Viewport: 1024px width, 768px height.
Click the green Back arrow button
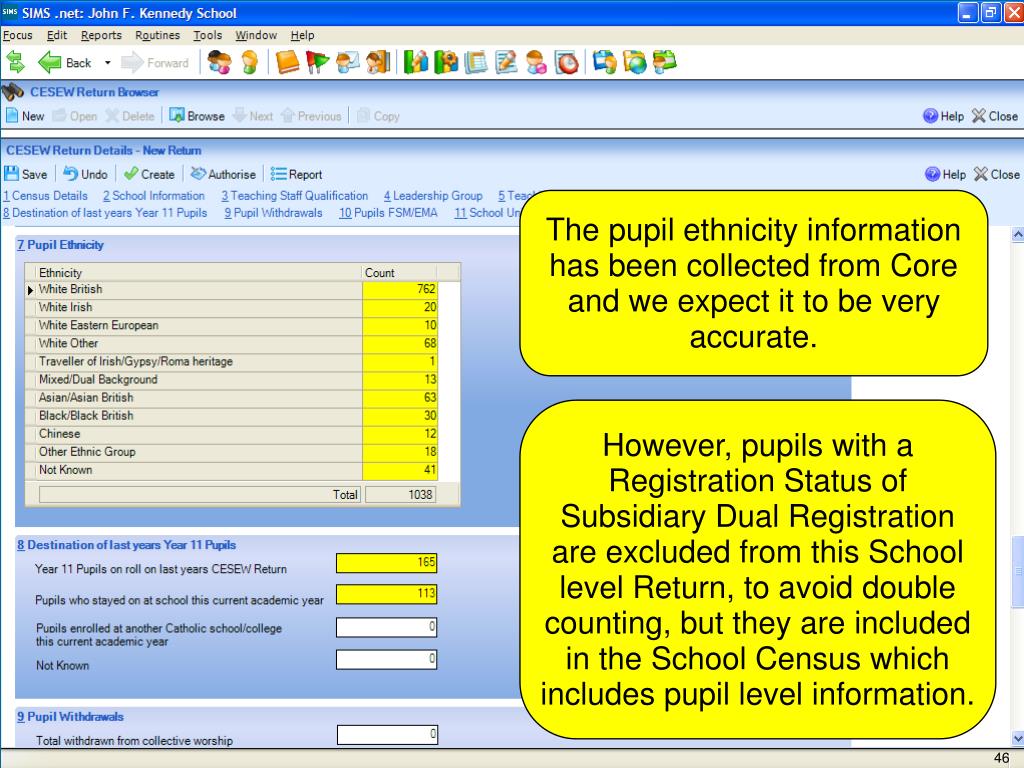[65, 63]
